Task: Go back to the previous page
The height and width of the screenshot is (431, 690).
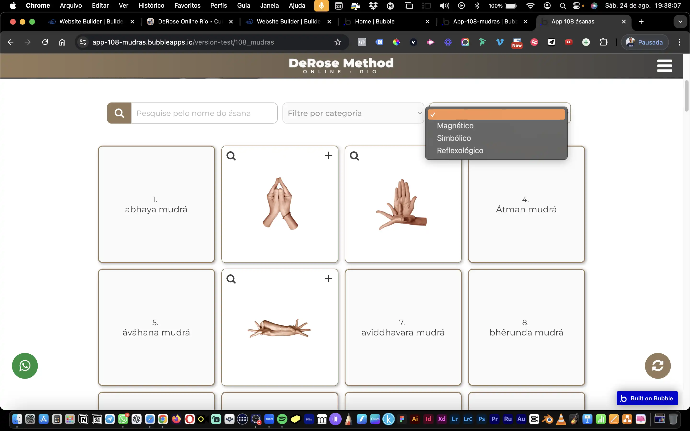Action: coord(11,42)
